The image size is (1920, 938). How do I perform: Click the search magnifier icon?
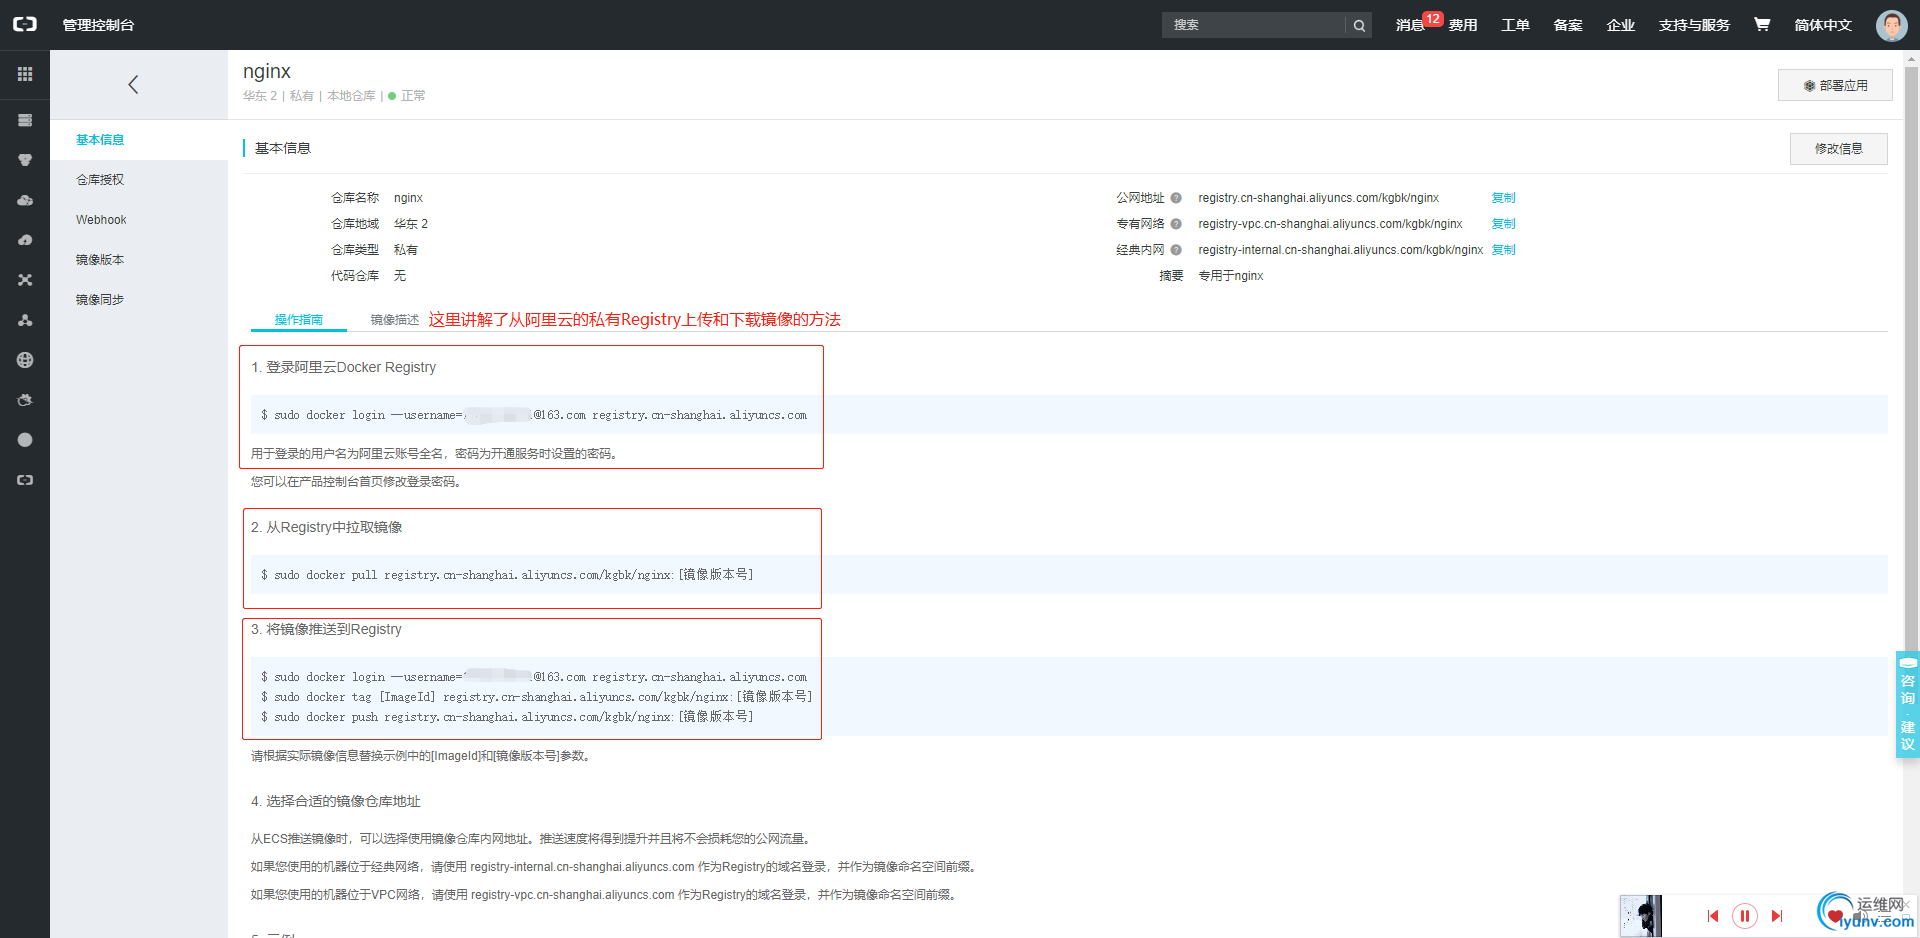pos(1359,25)
